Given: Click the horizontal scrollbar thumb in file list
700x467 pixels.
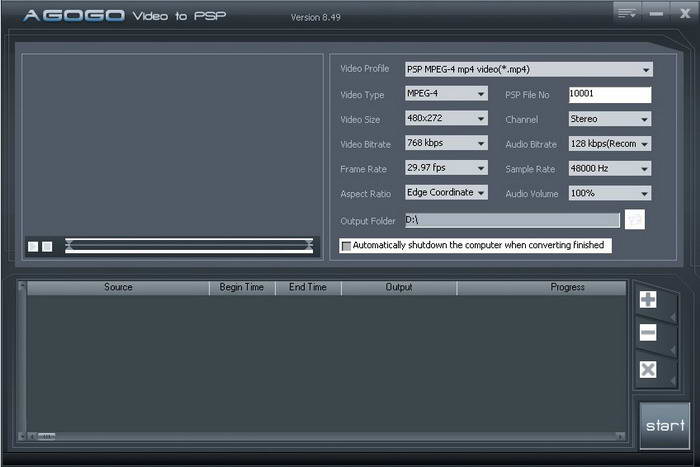Looking at the screenshot, I should [x=46, y=436].
